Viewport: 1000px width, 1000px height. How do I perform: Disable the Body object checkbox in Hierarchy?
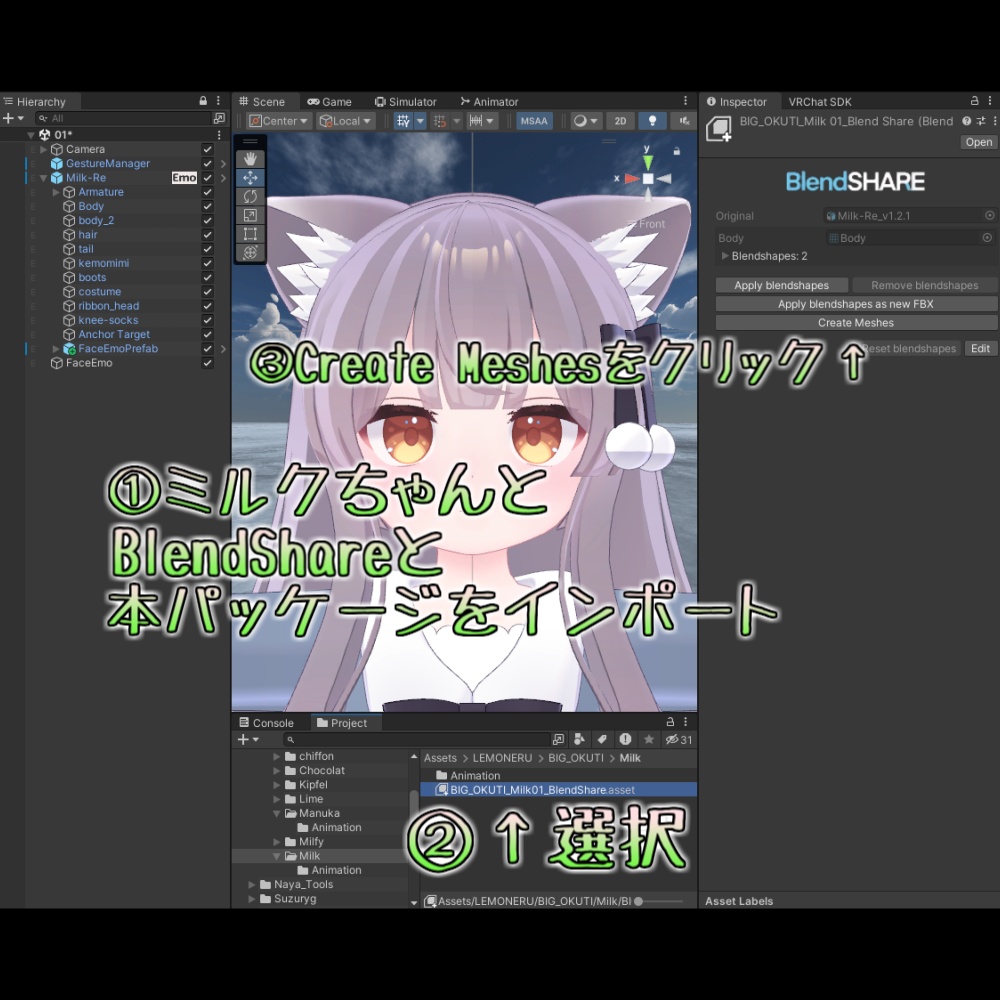click(x=206, y=205)
